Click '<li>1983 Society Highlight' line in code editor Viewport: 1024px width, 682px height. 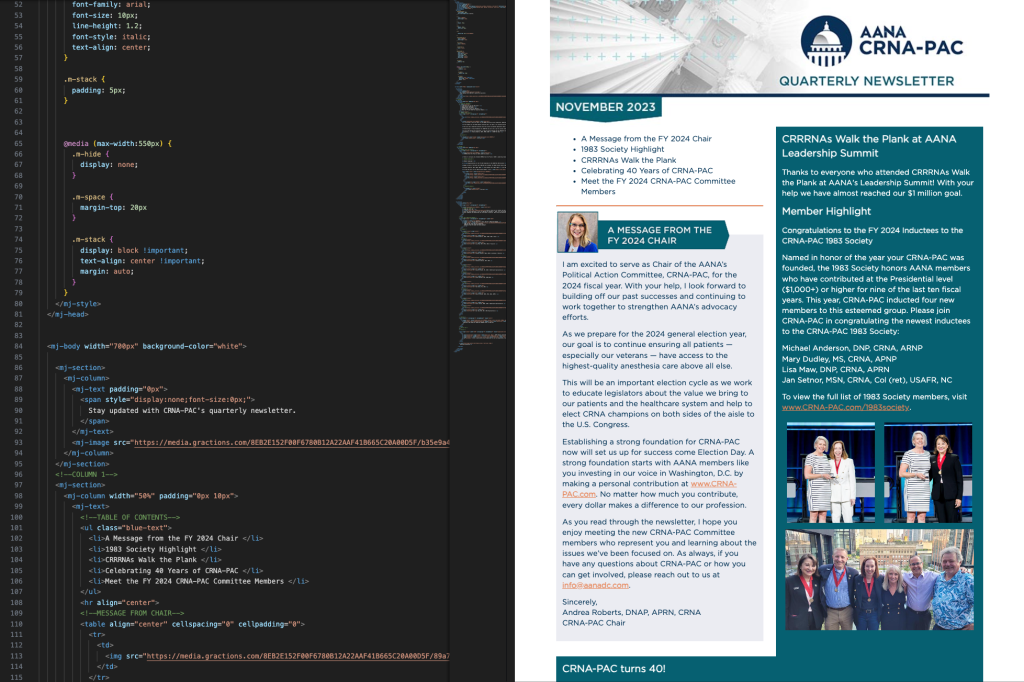(155, 549)
